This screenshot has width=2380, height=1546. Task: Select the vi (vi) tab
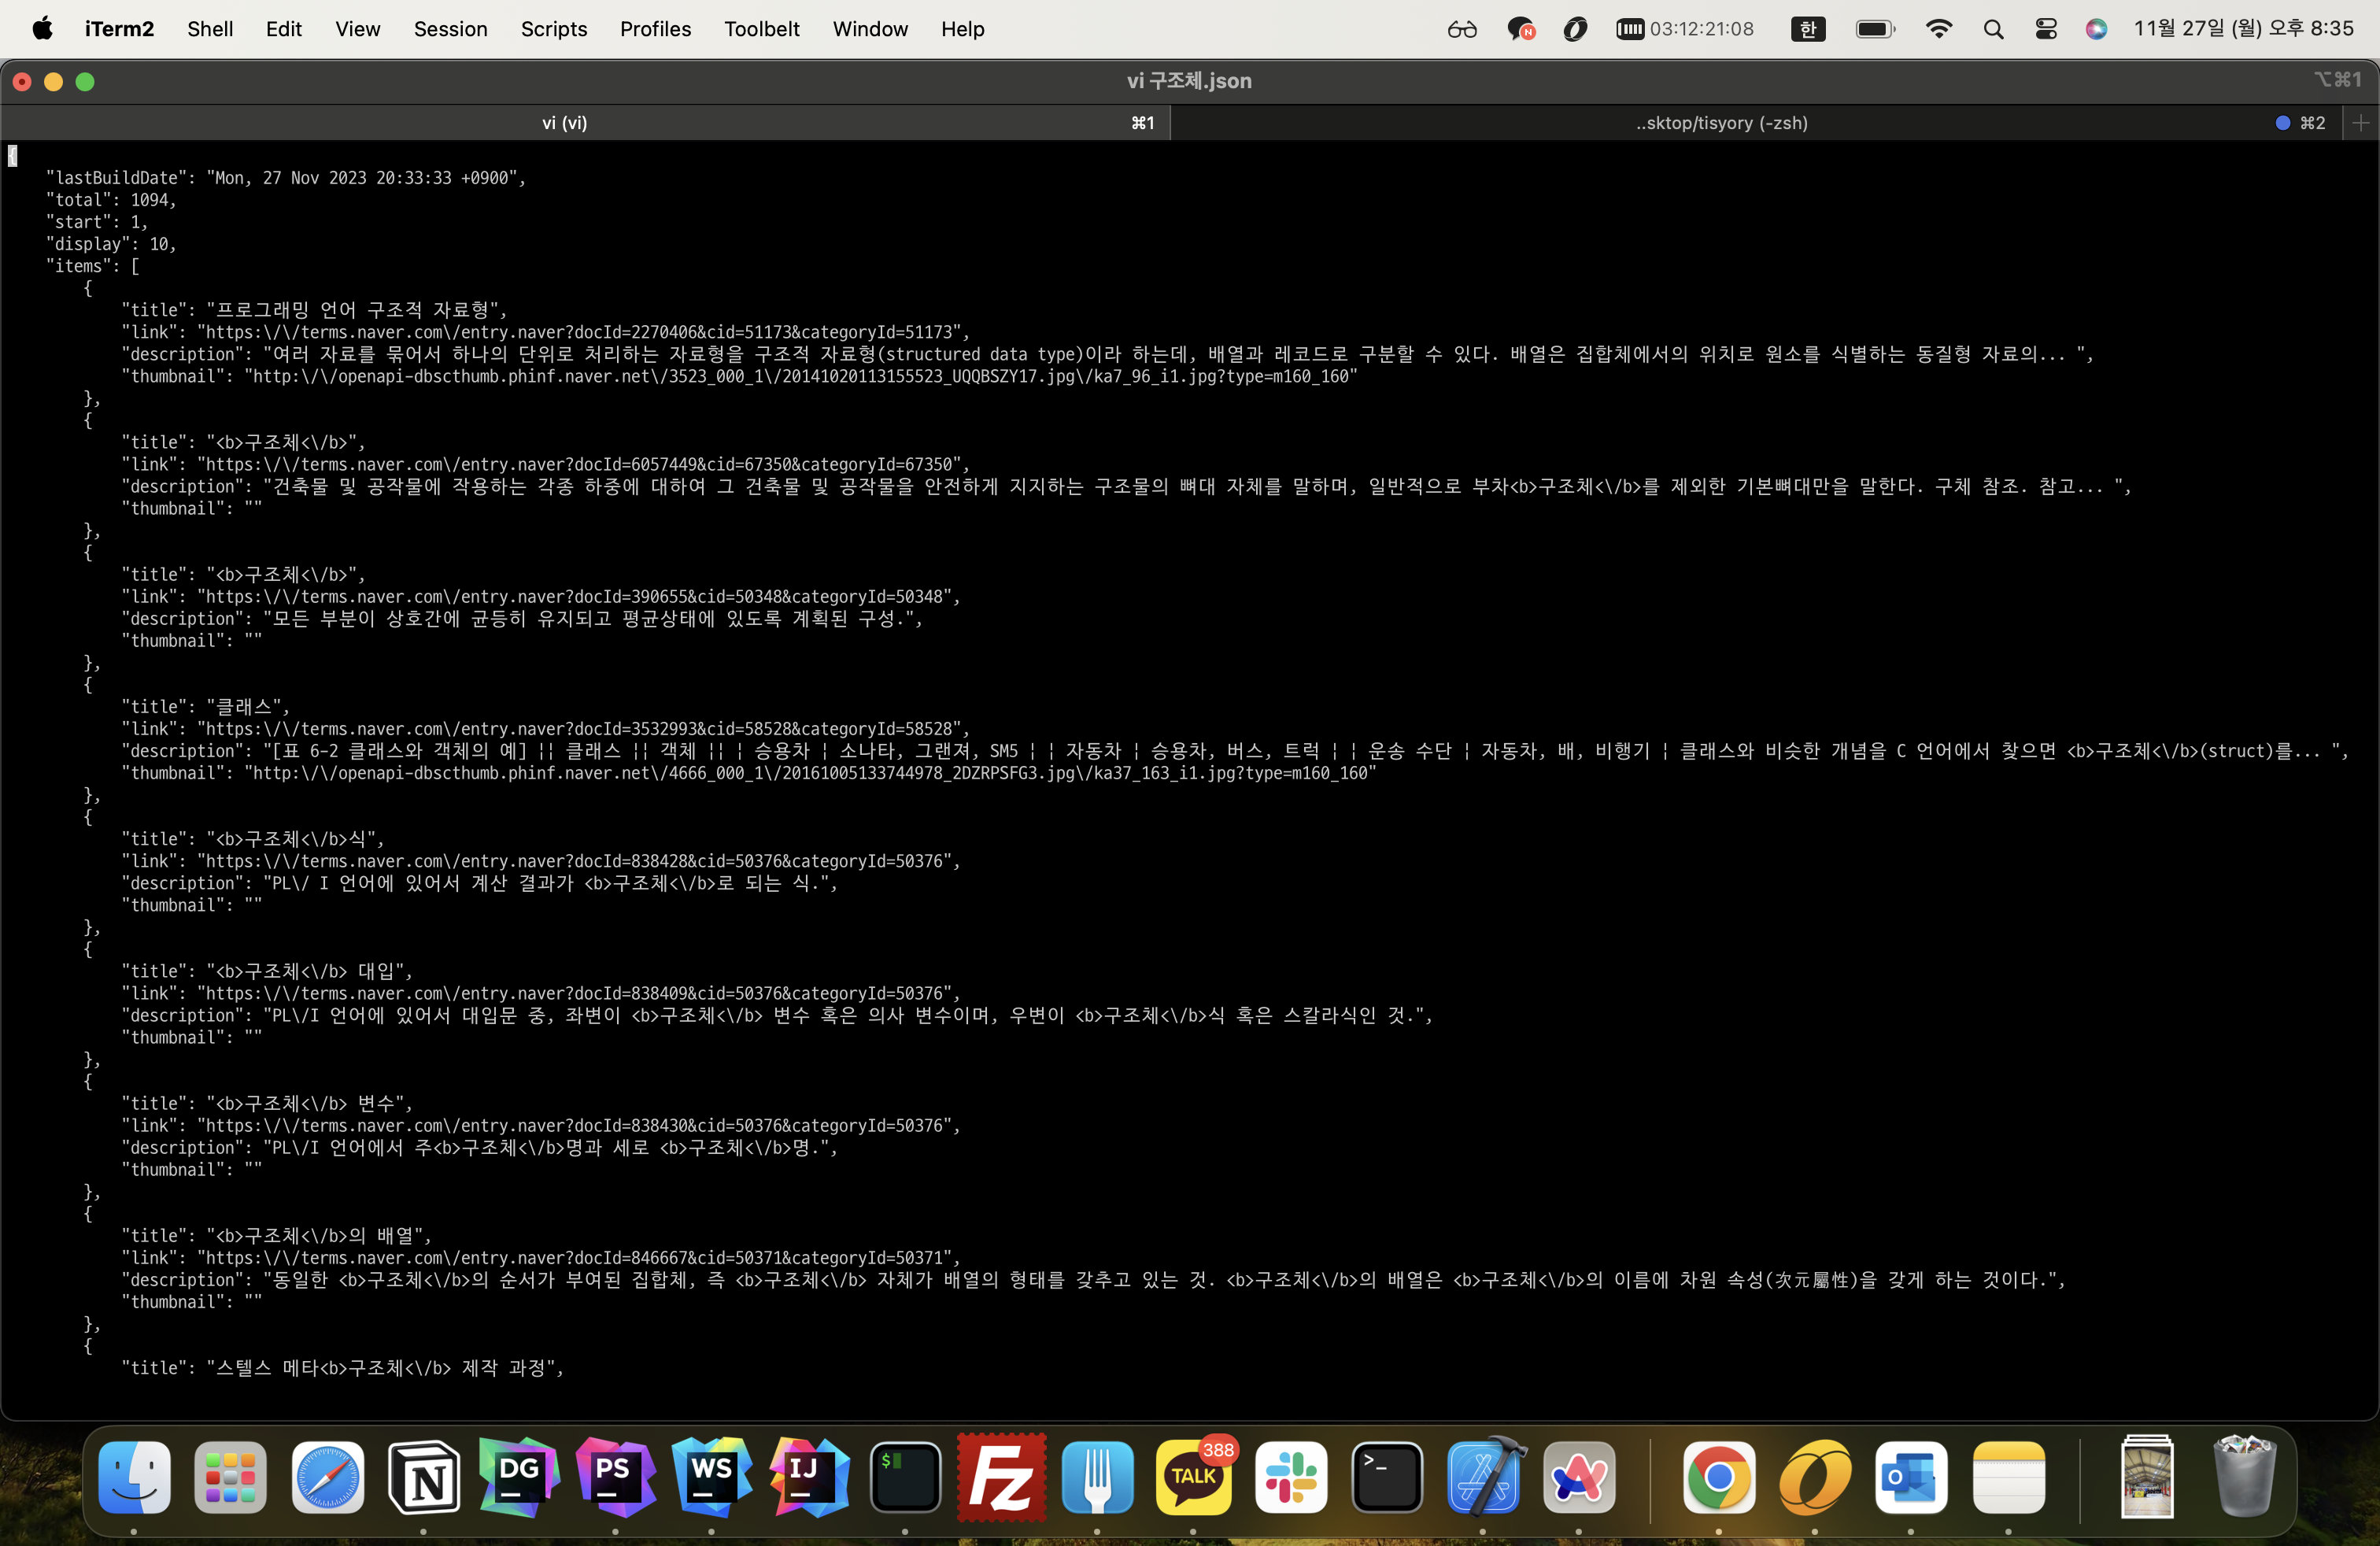tap(565, 123)
